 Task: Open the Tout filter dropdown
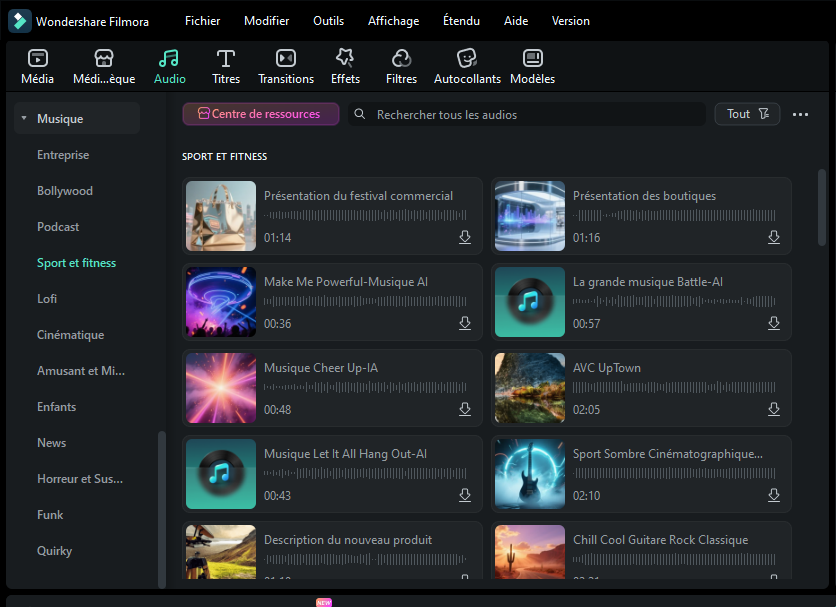[x=747, y=114]
